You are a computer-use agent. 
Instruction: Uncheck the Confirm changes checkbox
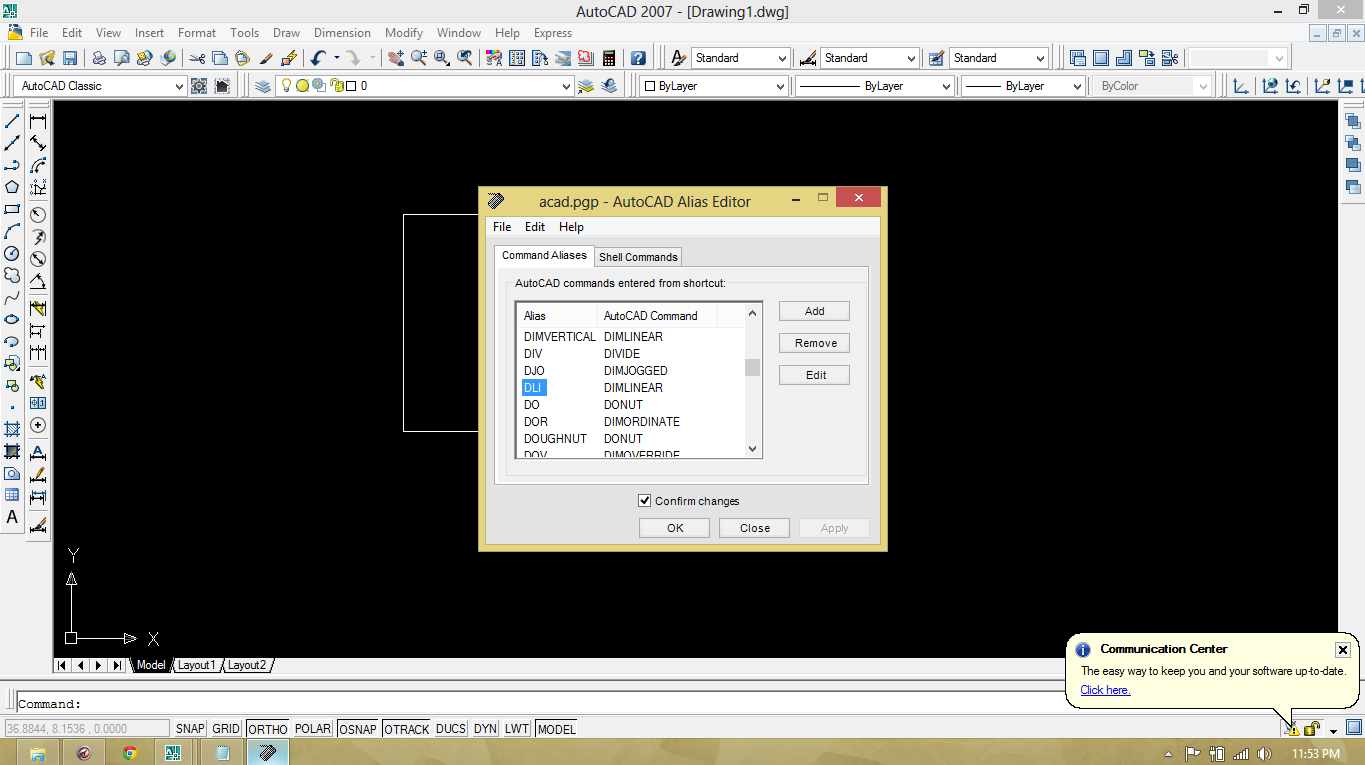pyautogui.click(x=645, y=500)
